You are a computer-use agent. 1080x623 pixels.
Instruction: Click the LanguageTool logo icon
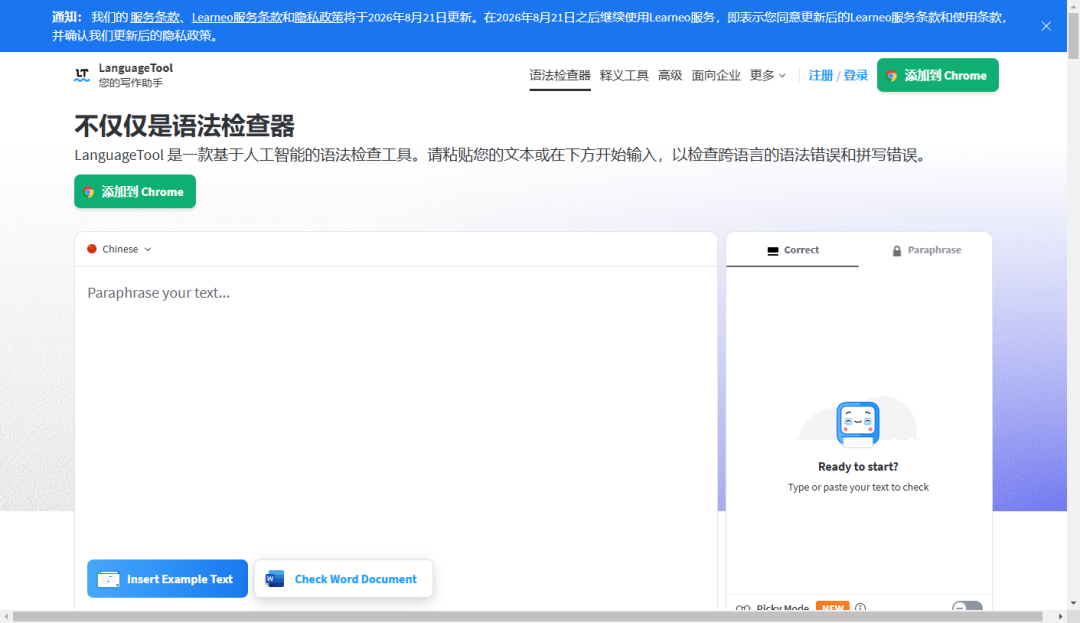82,75
